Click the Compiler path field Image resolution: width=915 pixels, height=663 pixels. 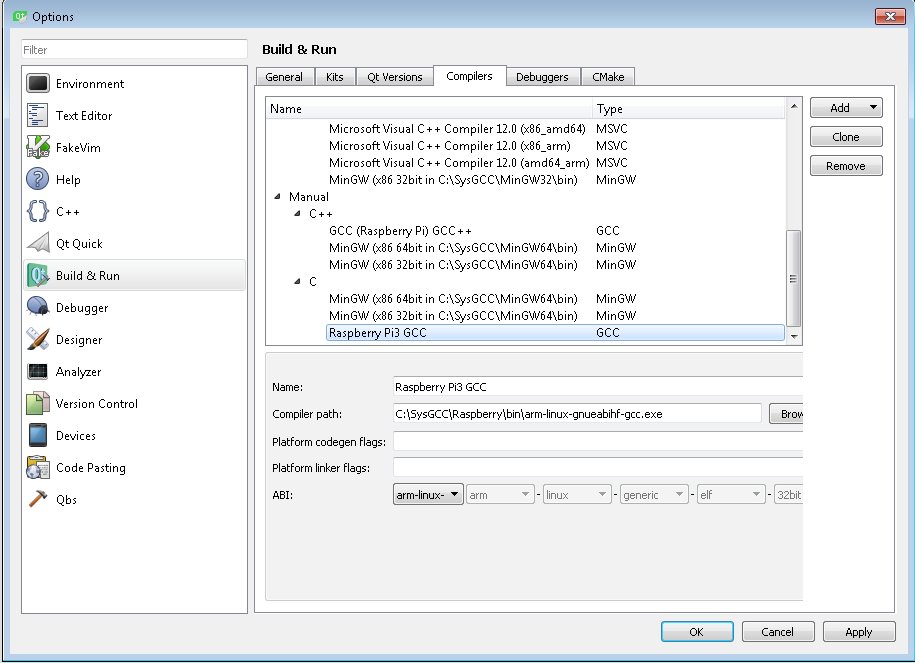(x=577, y=414)
